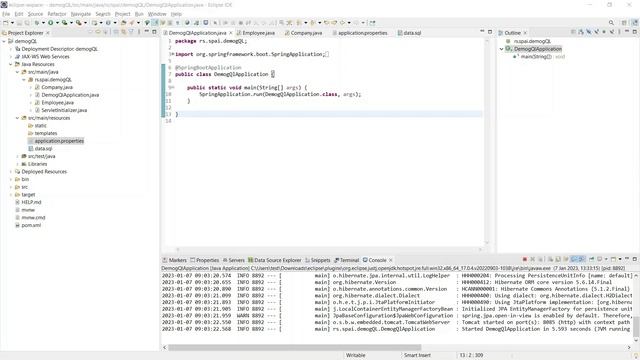The image size is (640, 360).
Task: Maximize the editor area
Action: click(490, 32)
